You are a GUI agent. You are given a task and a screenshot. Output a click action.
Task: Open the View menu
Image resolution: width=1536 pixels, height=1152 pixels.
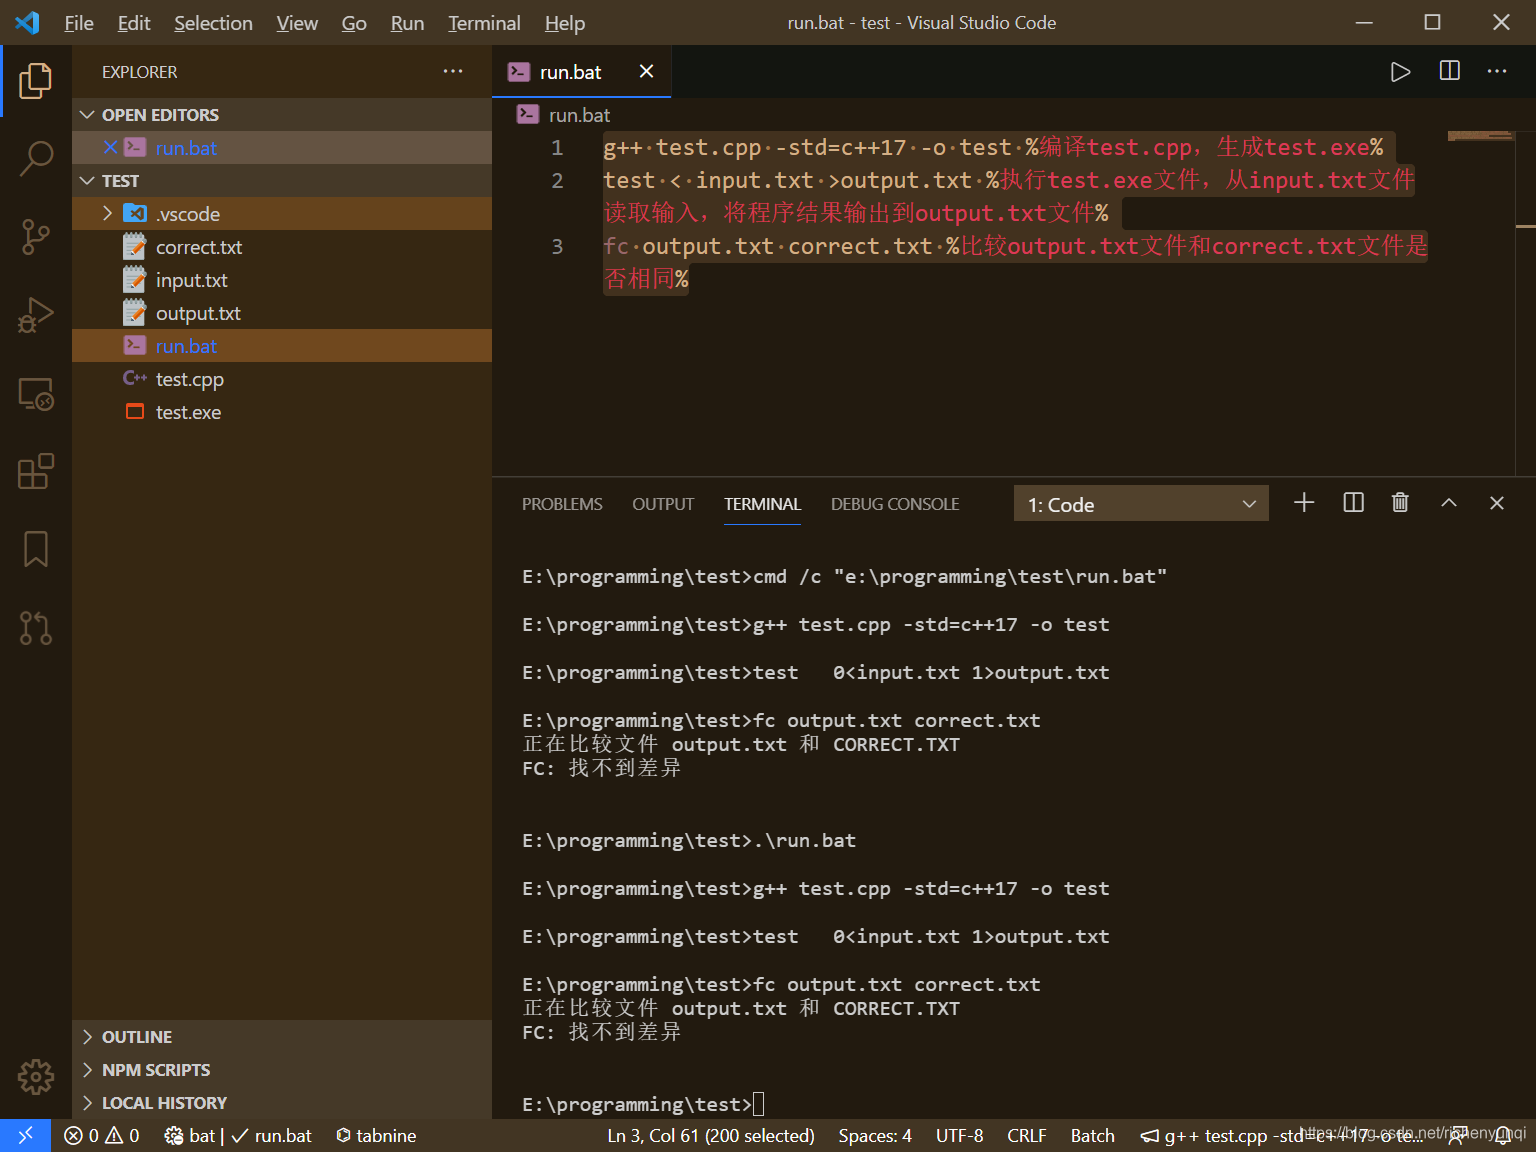pyautogui.click(x=297, y=22)
